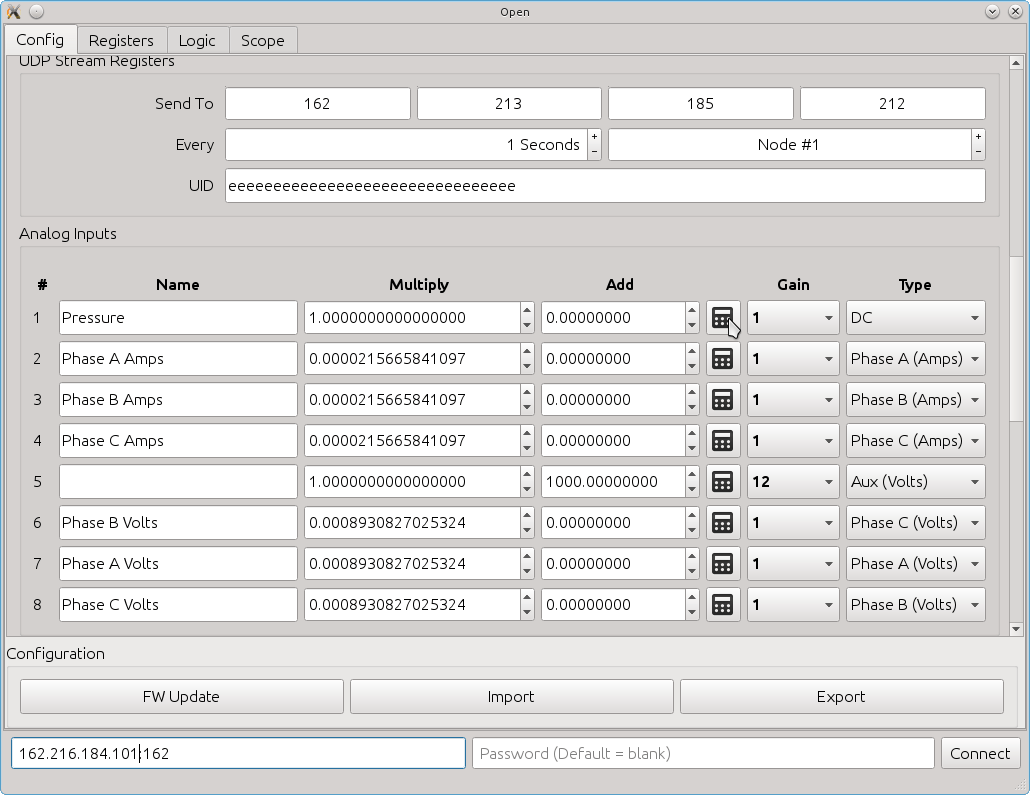Open calculator for Phase C Amps row

point(723,441)
